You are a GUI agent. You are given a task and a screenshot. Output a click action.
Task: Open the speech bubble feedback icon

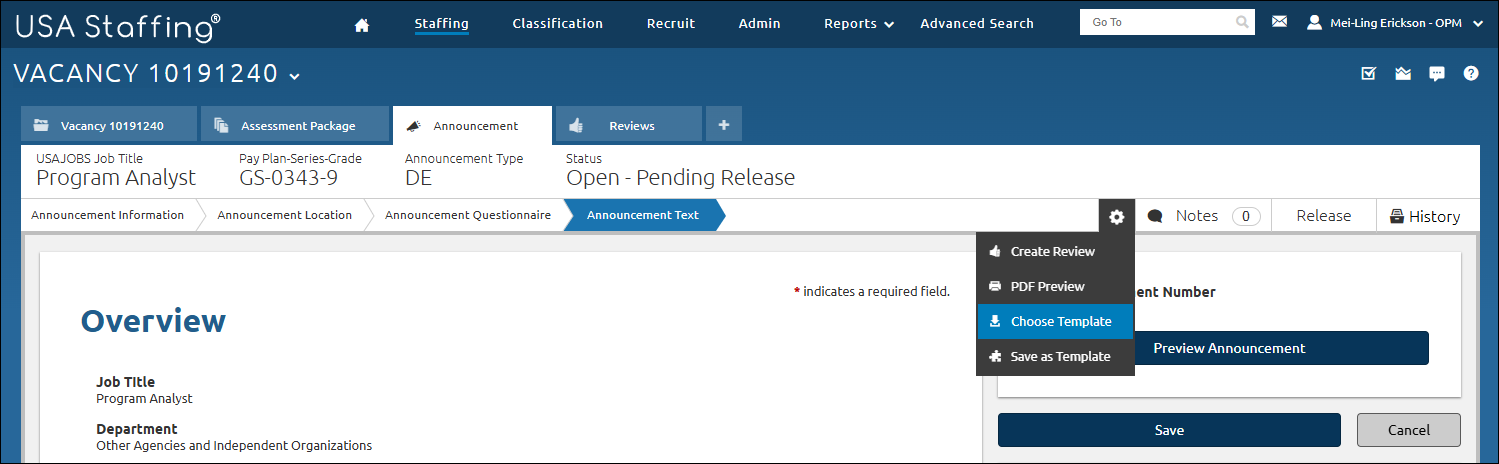tap(1437, 73)
